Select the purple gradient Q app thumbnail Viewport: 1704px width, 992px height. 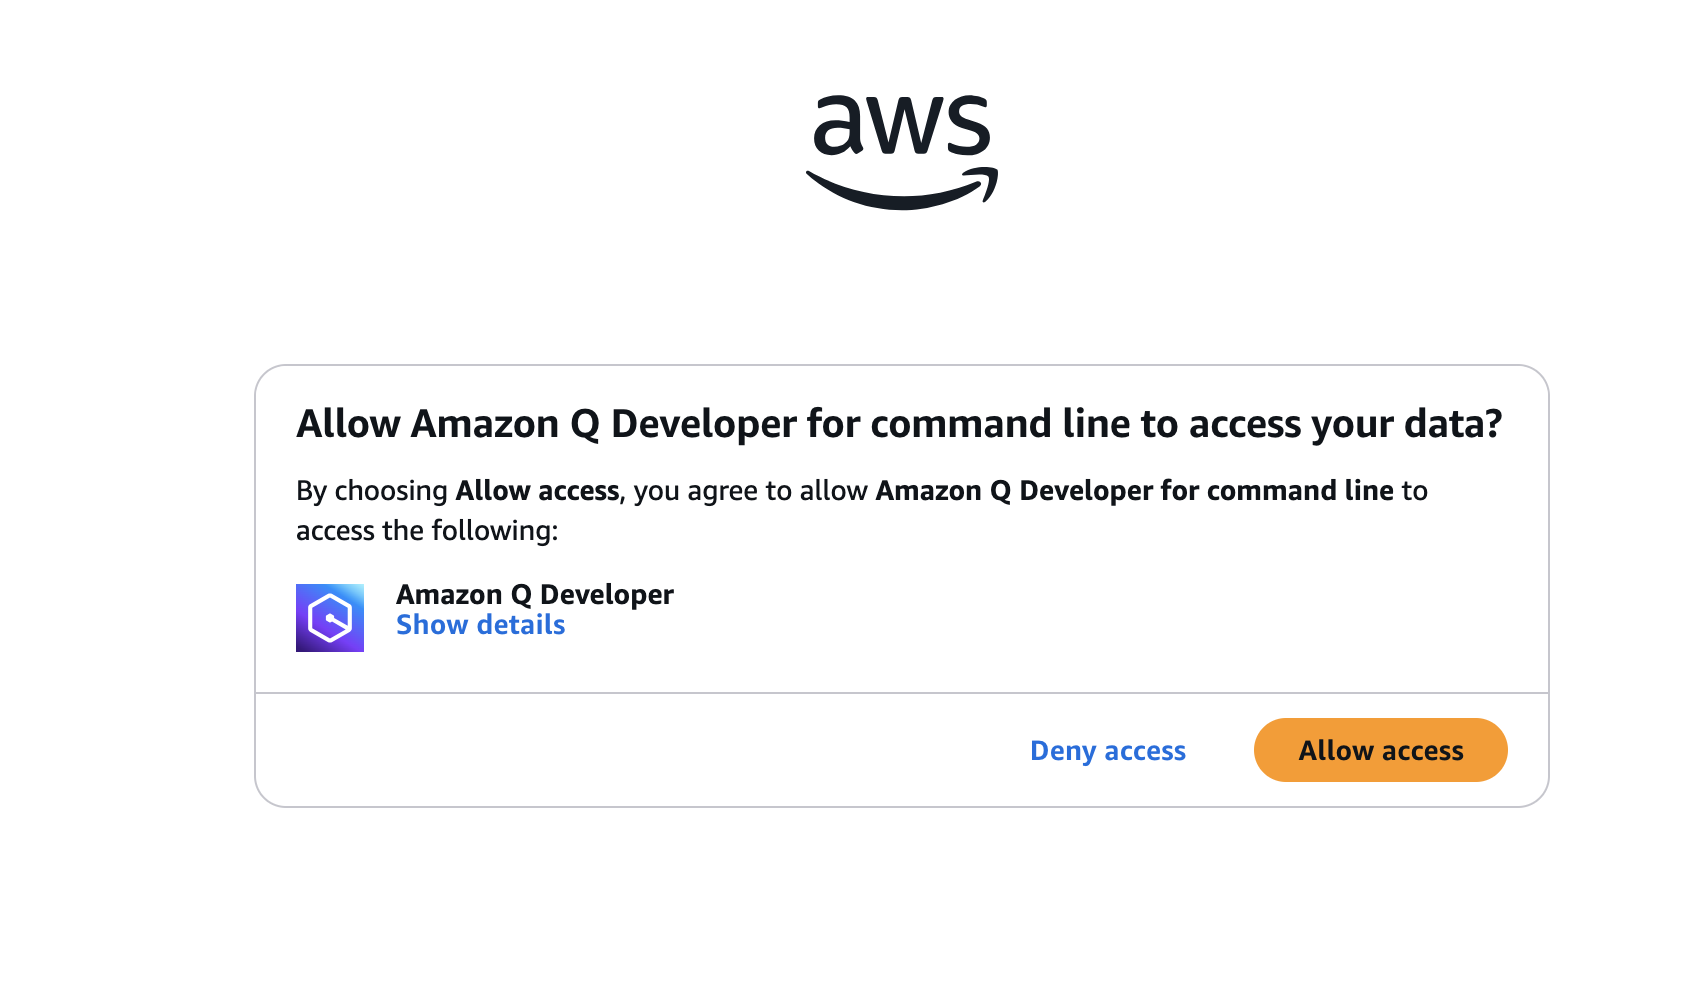[x=330, y=618]
